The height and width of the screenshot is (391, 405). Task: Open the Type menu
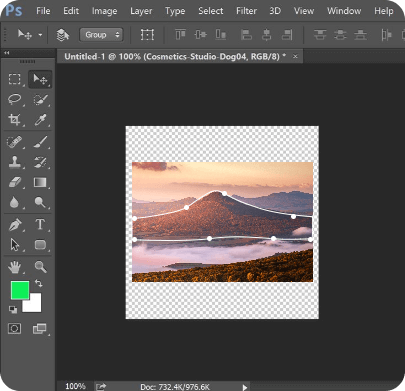[x=175, y=11]
